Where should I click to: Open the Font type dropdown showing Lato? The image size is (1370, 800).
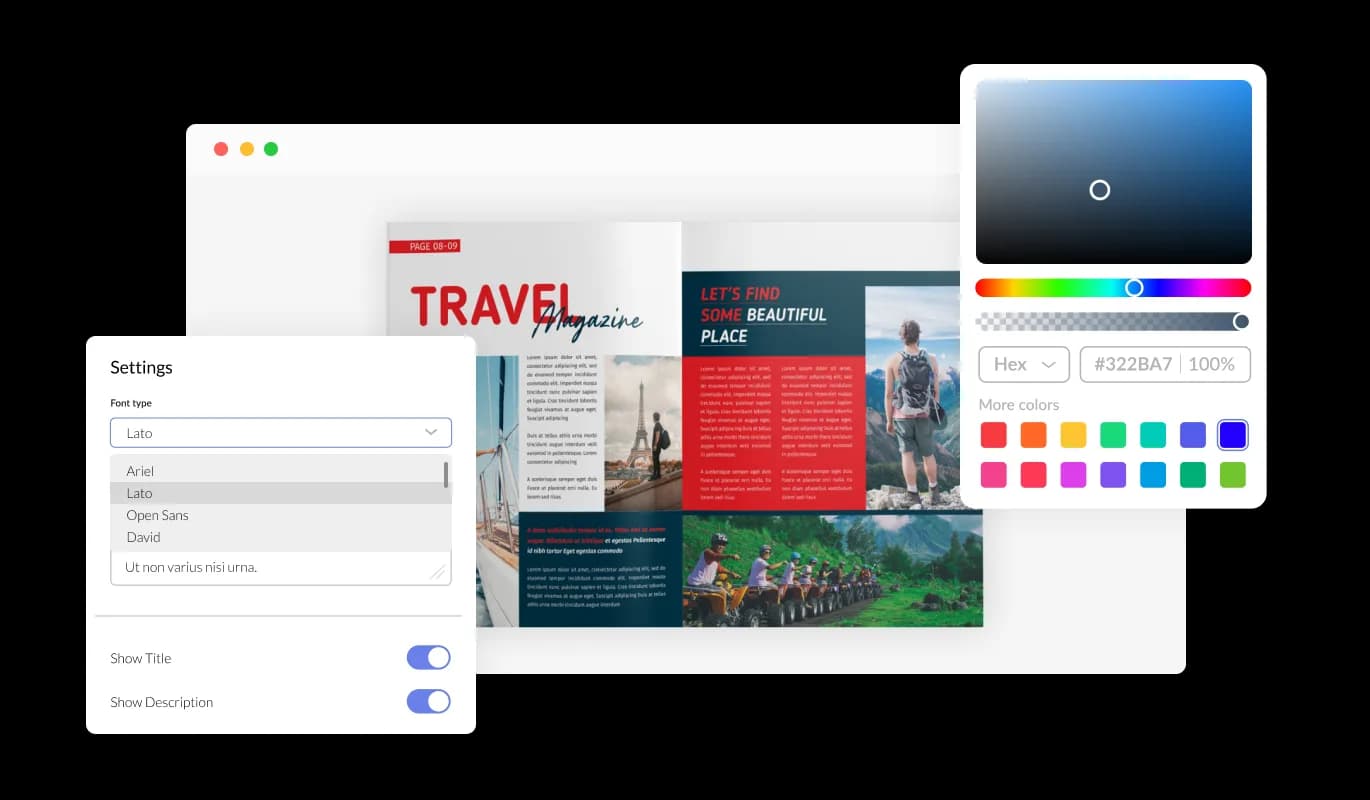[x=280, y=432]
